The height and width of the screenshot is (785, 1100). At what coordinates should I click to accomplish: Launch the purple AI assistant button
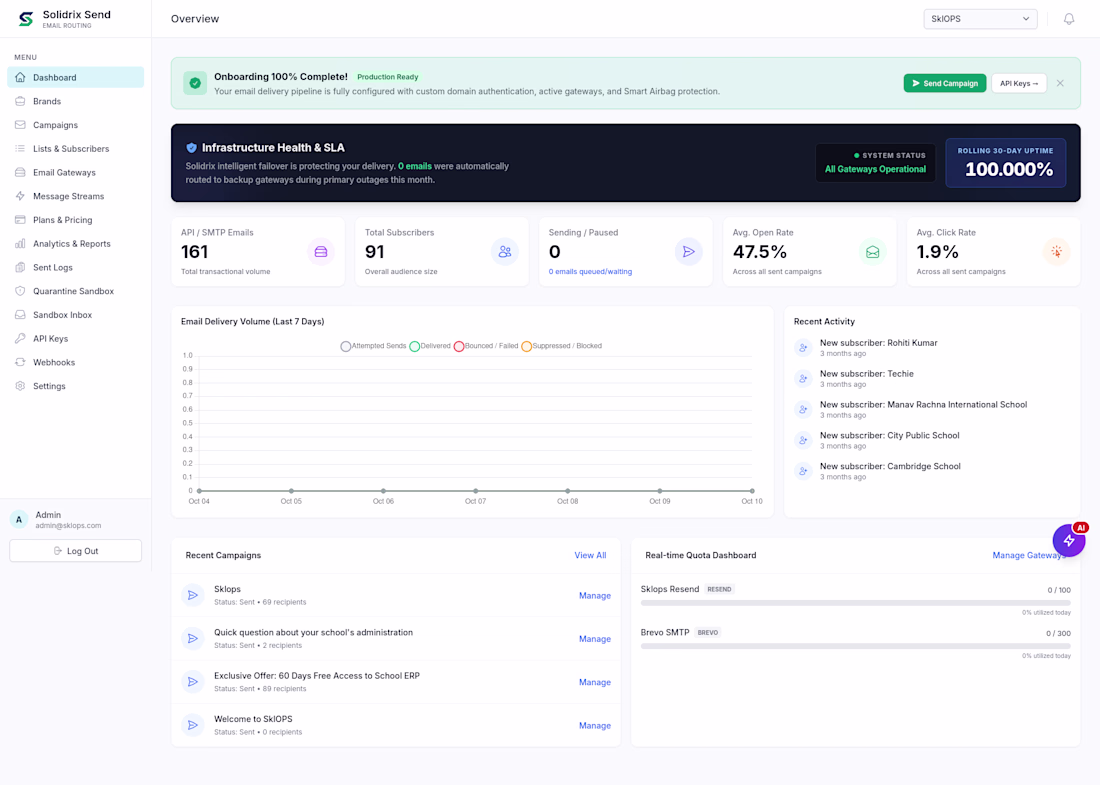tap(1068, 540)
